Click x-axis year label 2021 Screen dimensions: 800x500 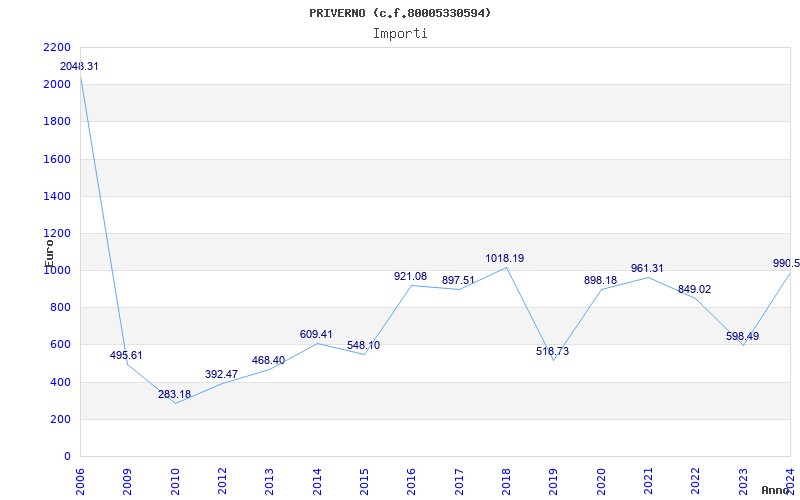click(x=648, y=482)
